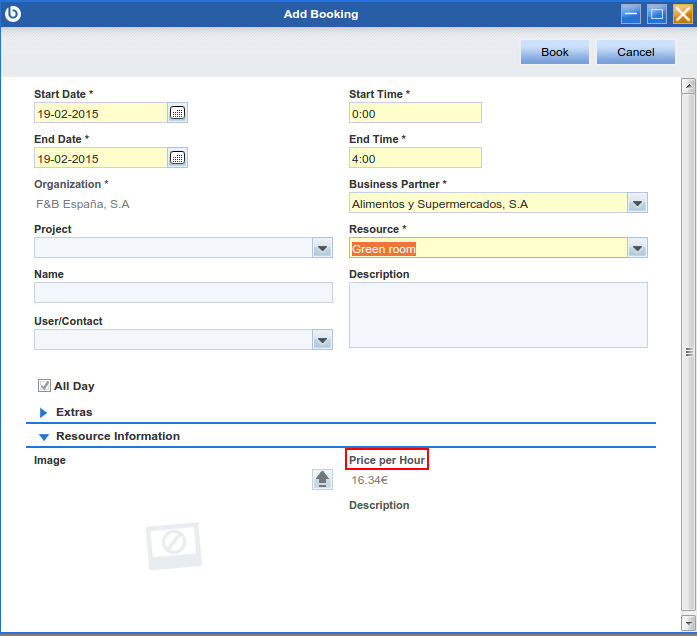
Task: Open the Resource dropdown list
Action: (637, 249)
